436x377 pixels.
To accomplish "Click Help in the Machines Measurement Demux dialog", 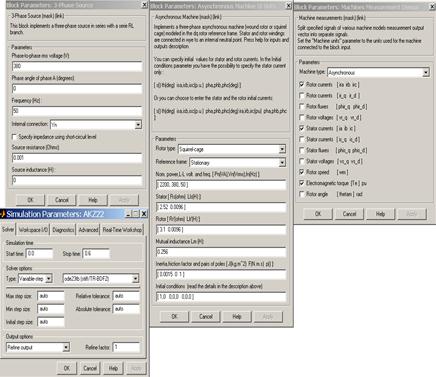I will click(x=381, y=214).
